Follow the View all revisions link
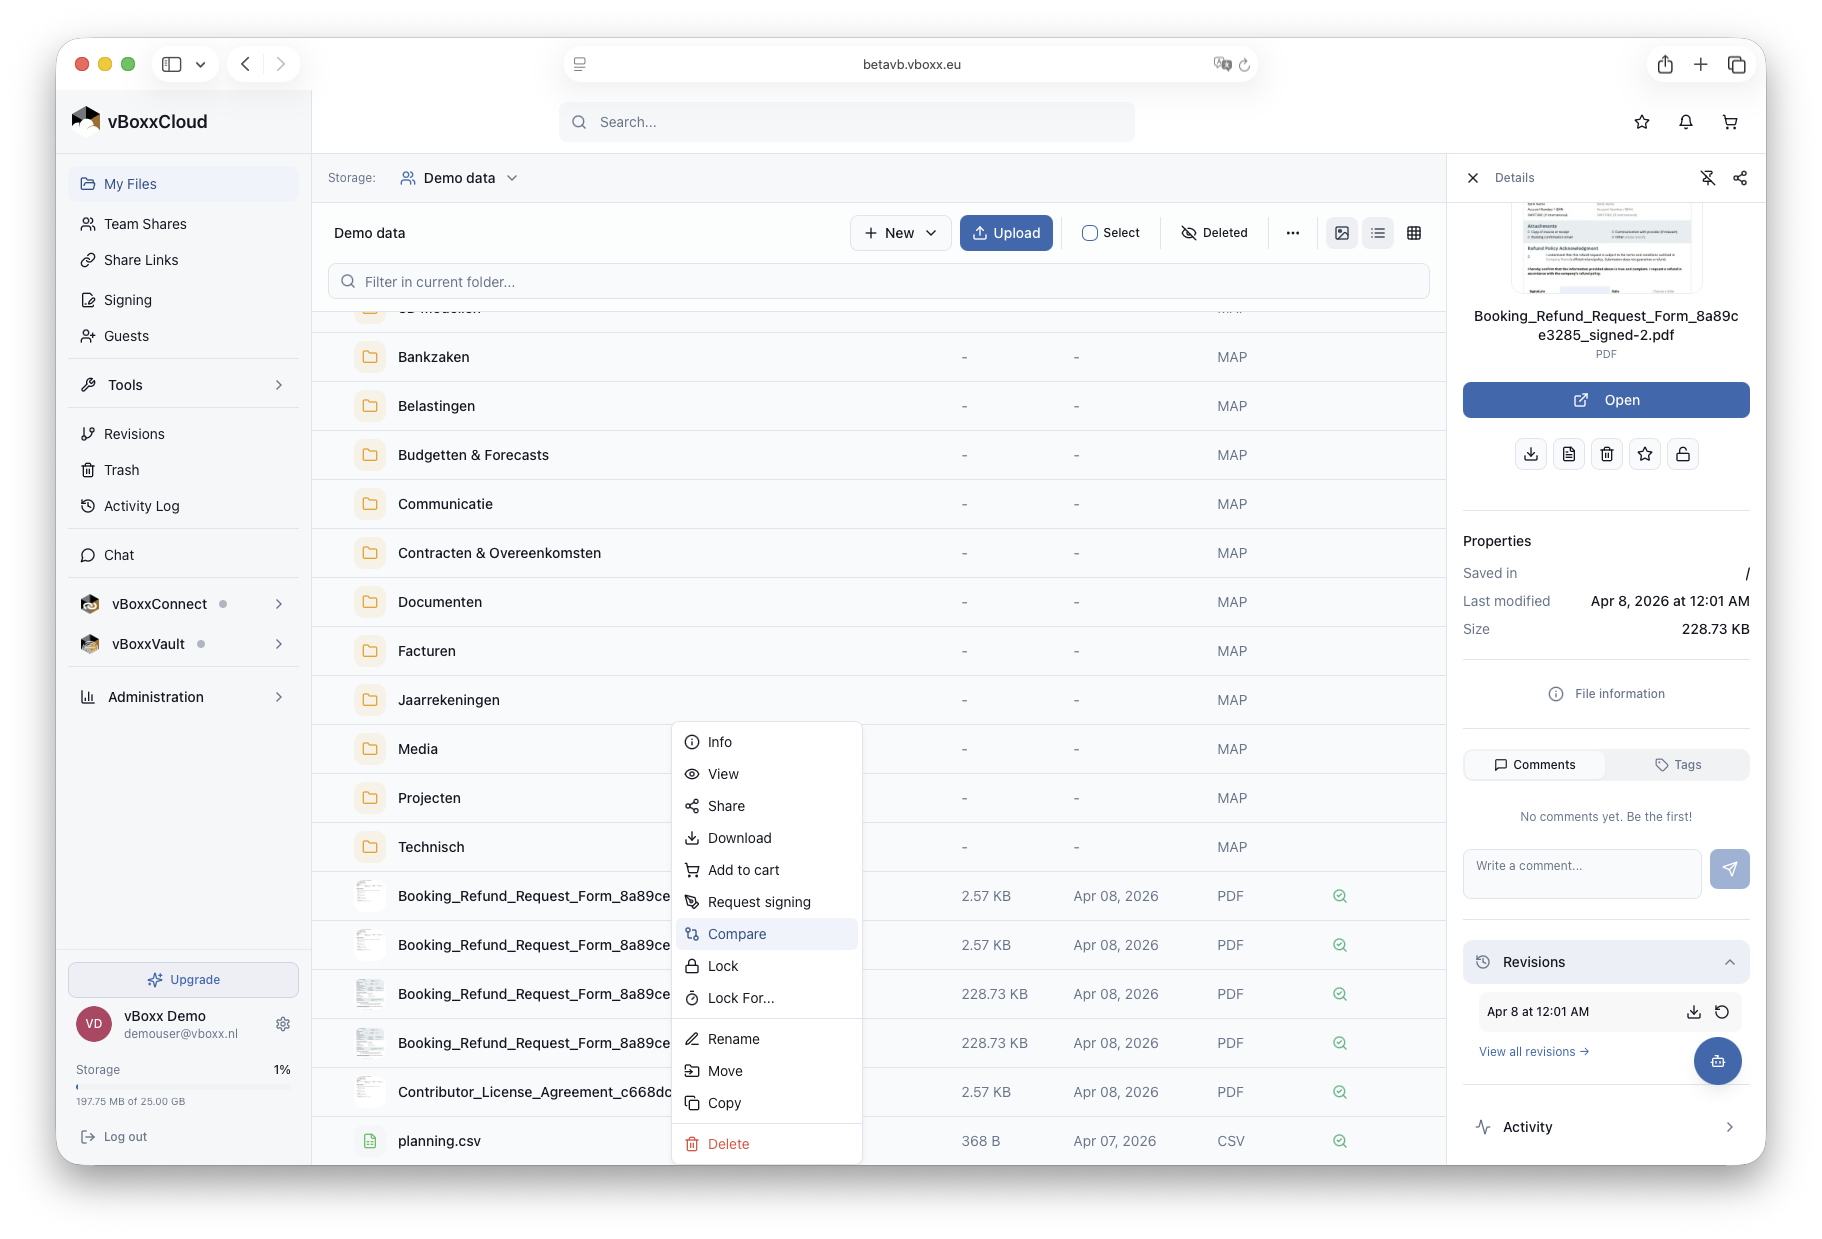 [1534, 1052]
